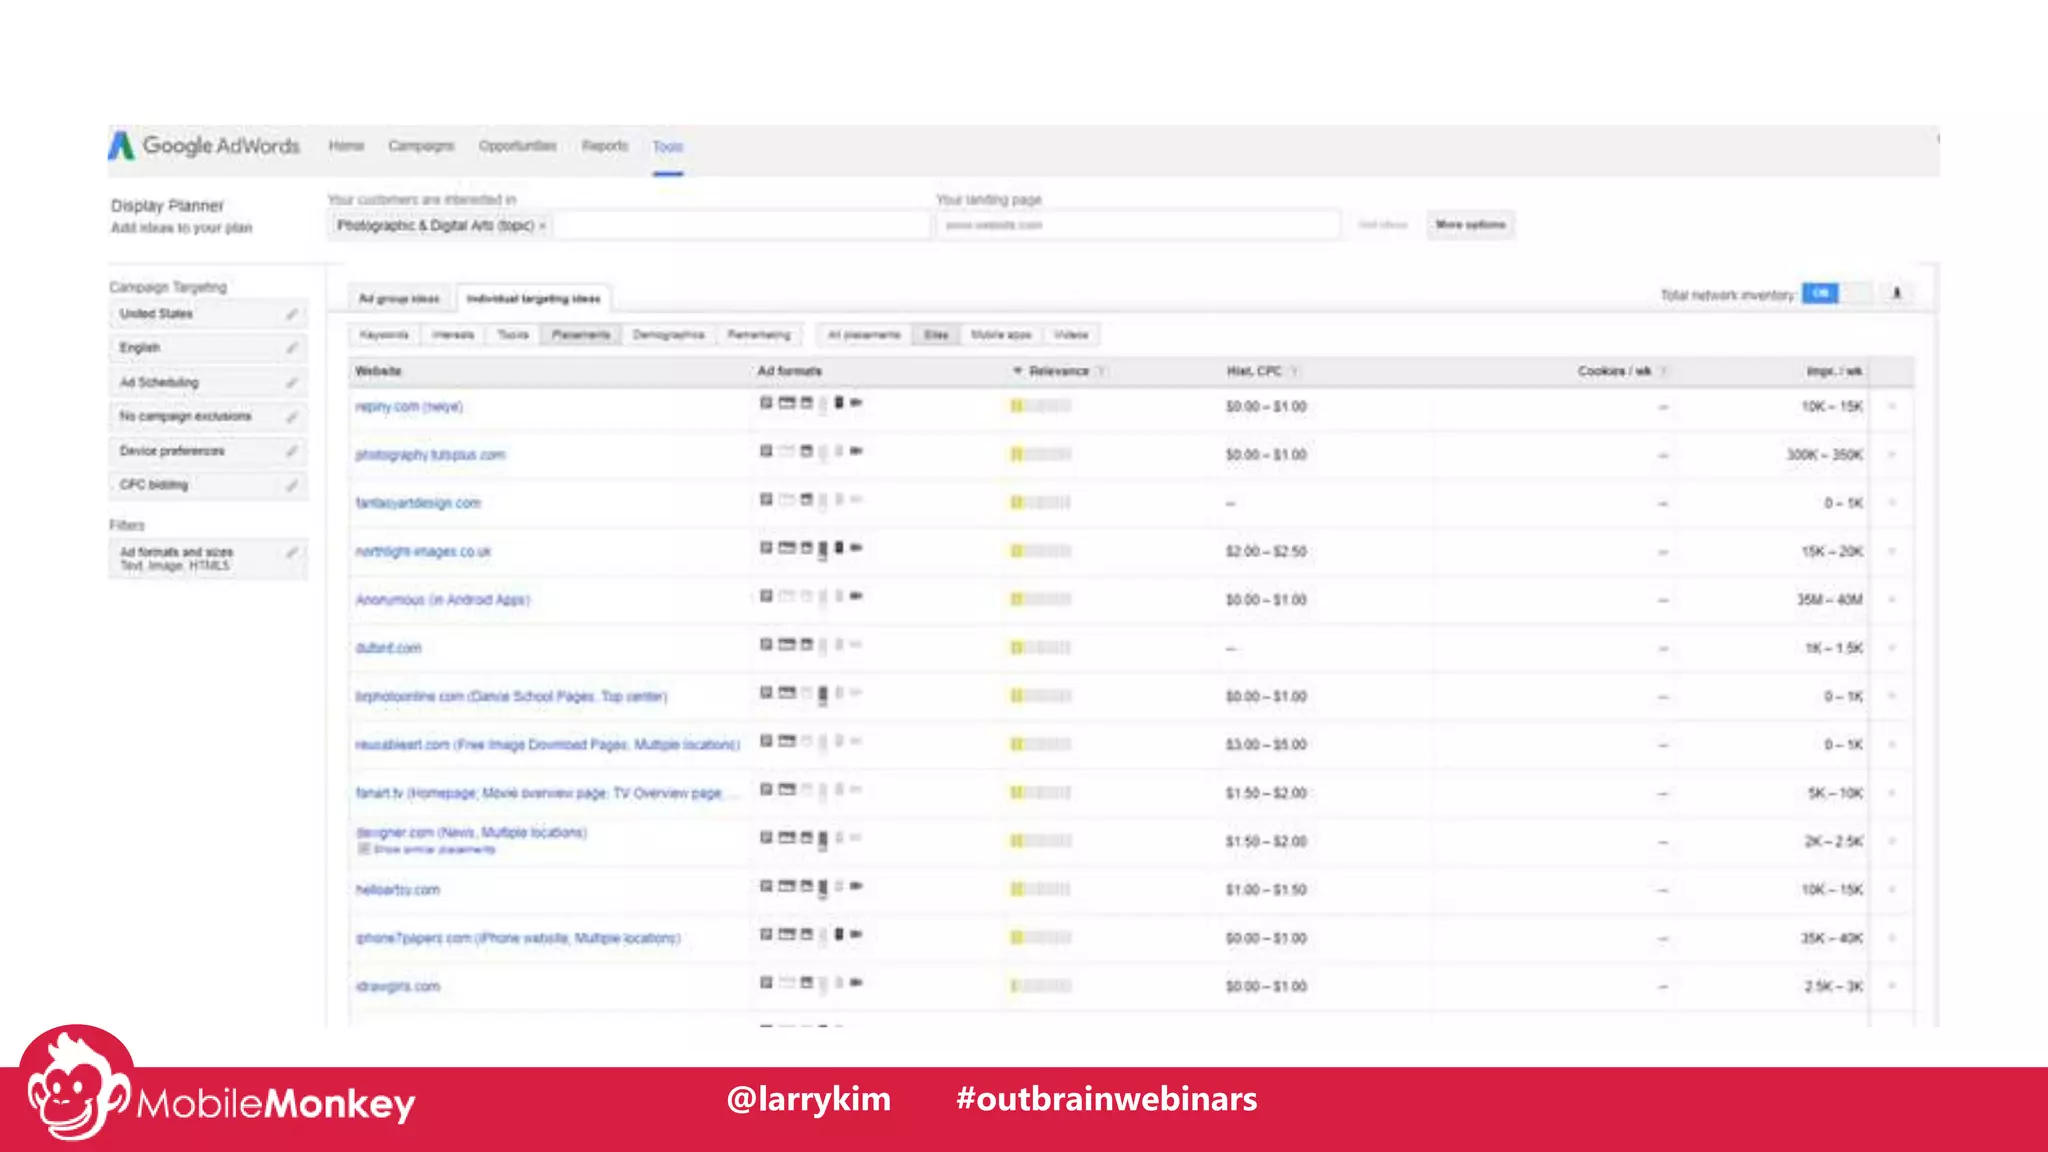Open the photography.tutsplus.com link
Image resolution: width=2048 pixels, height=1152 pixels.
430,455
